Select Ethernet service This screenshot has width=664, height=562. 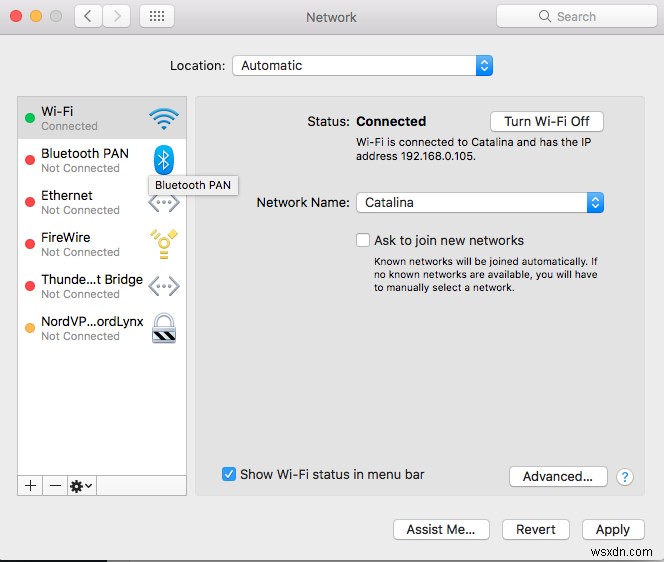pyautogui.click(x=102, y=202)
